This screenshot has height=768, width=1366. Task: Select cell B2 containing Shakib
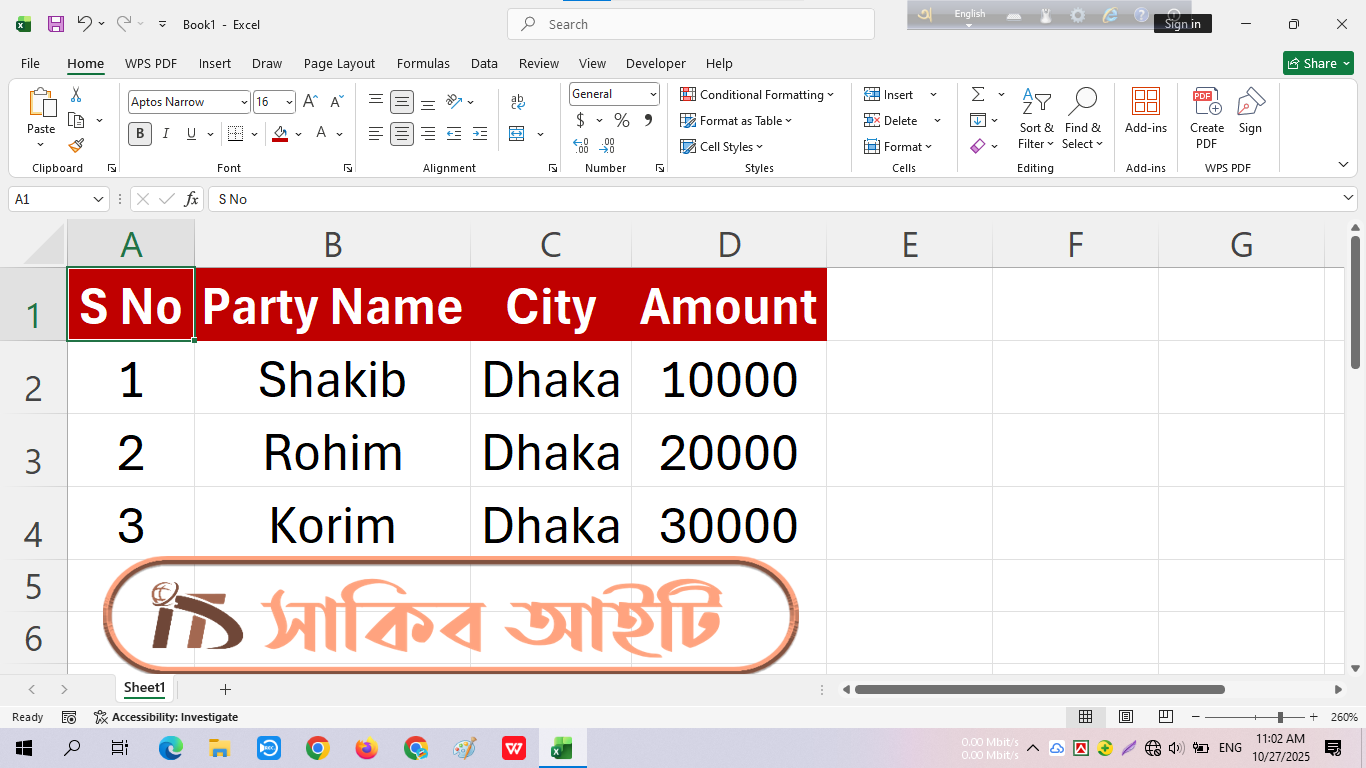pos(332,379)
